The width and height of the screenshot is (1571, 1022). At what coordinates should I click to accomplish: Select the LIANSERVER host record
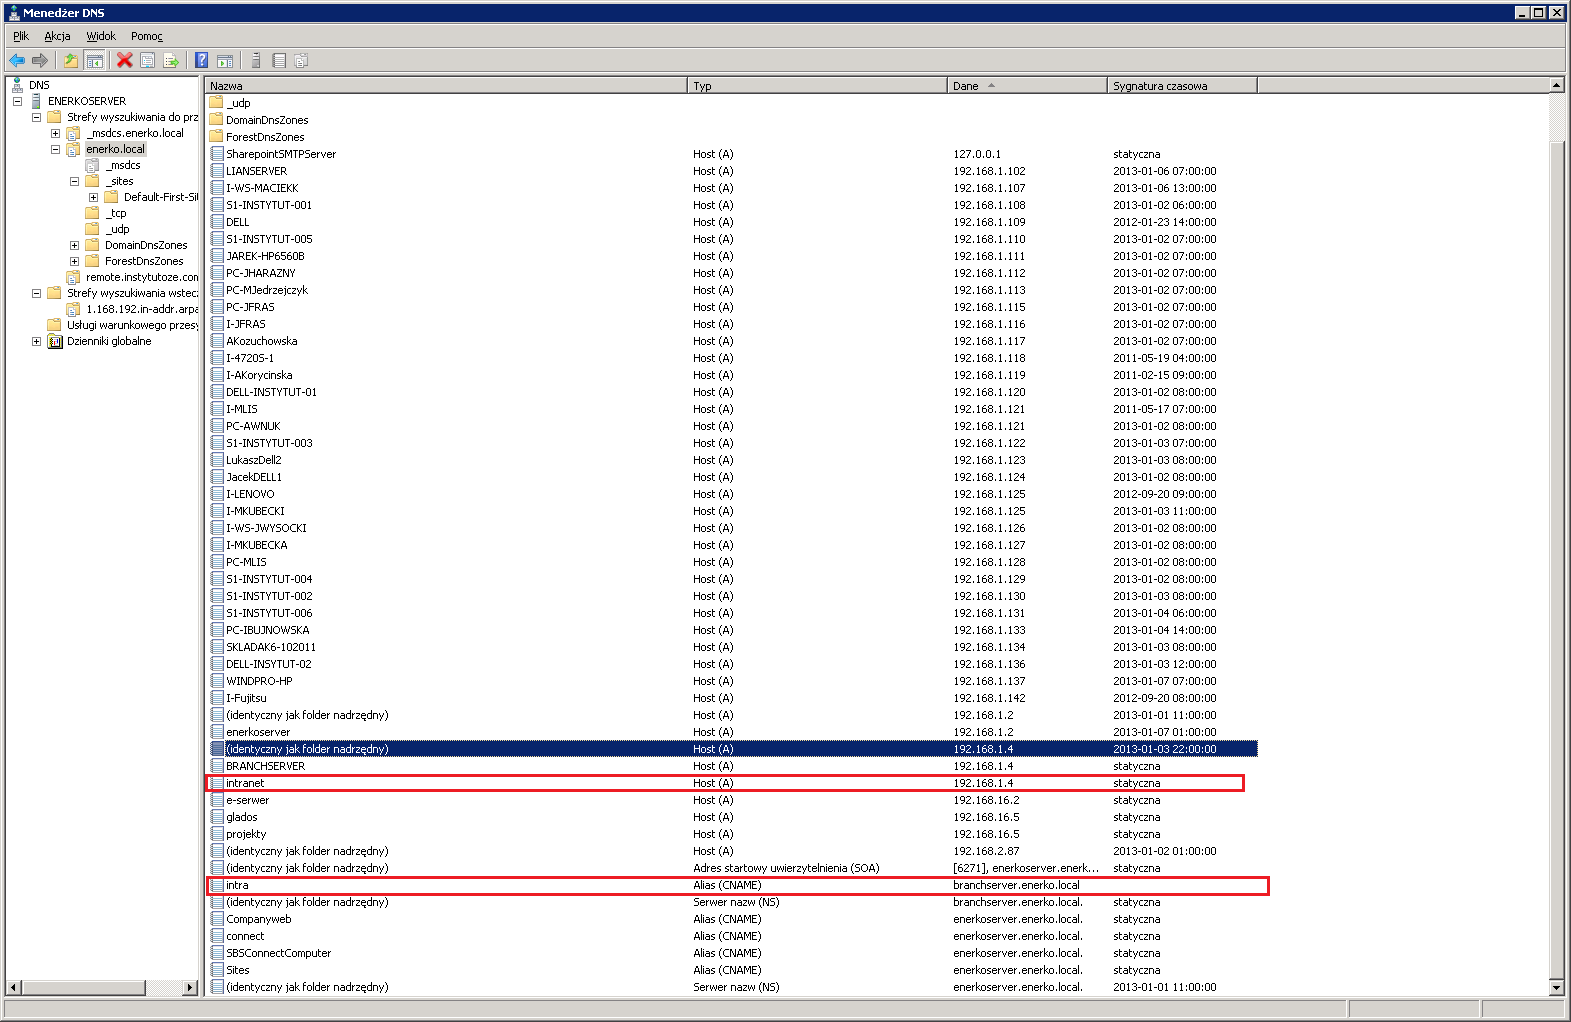[732, 171]
